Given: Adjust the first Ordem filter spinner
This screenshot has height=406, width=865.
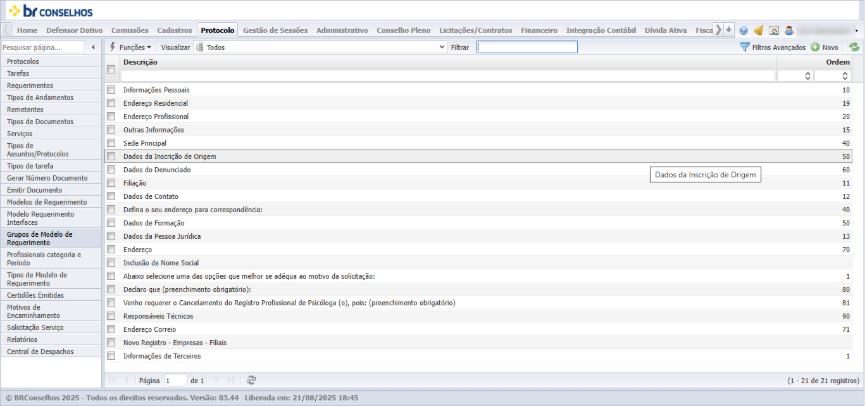Looking at the screenshot, I should 808,76.
